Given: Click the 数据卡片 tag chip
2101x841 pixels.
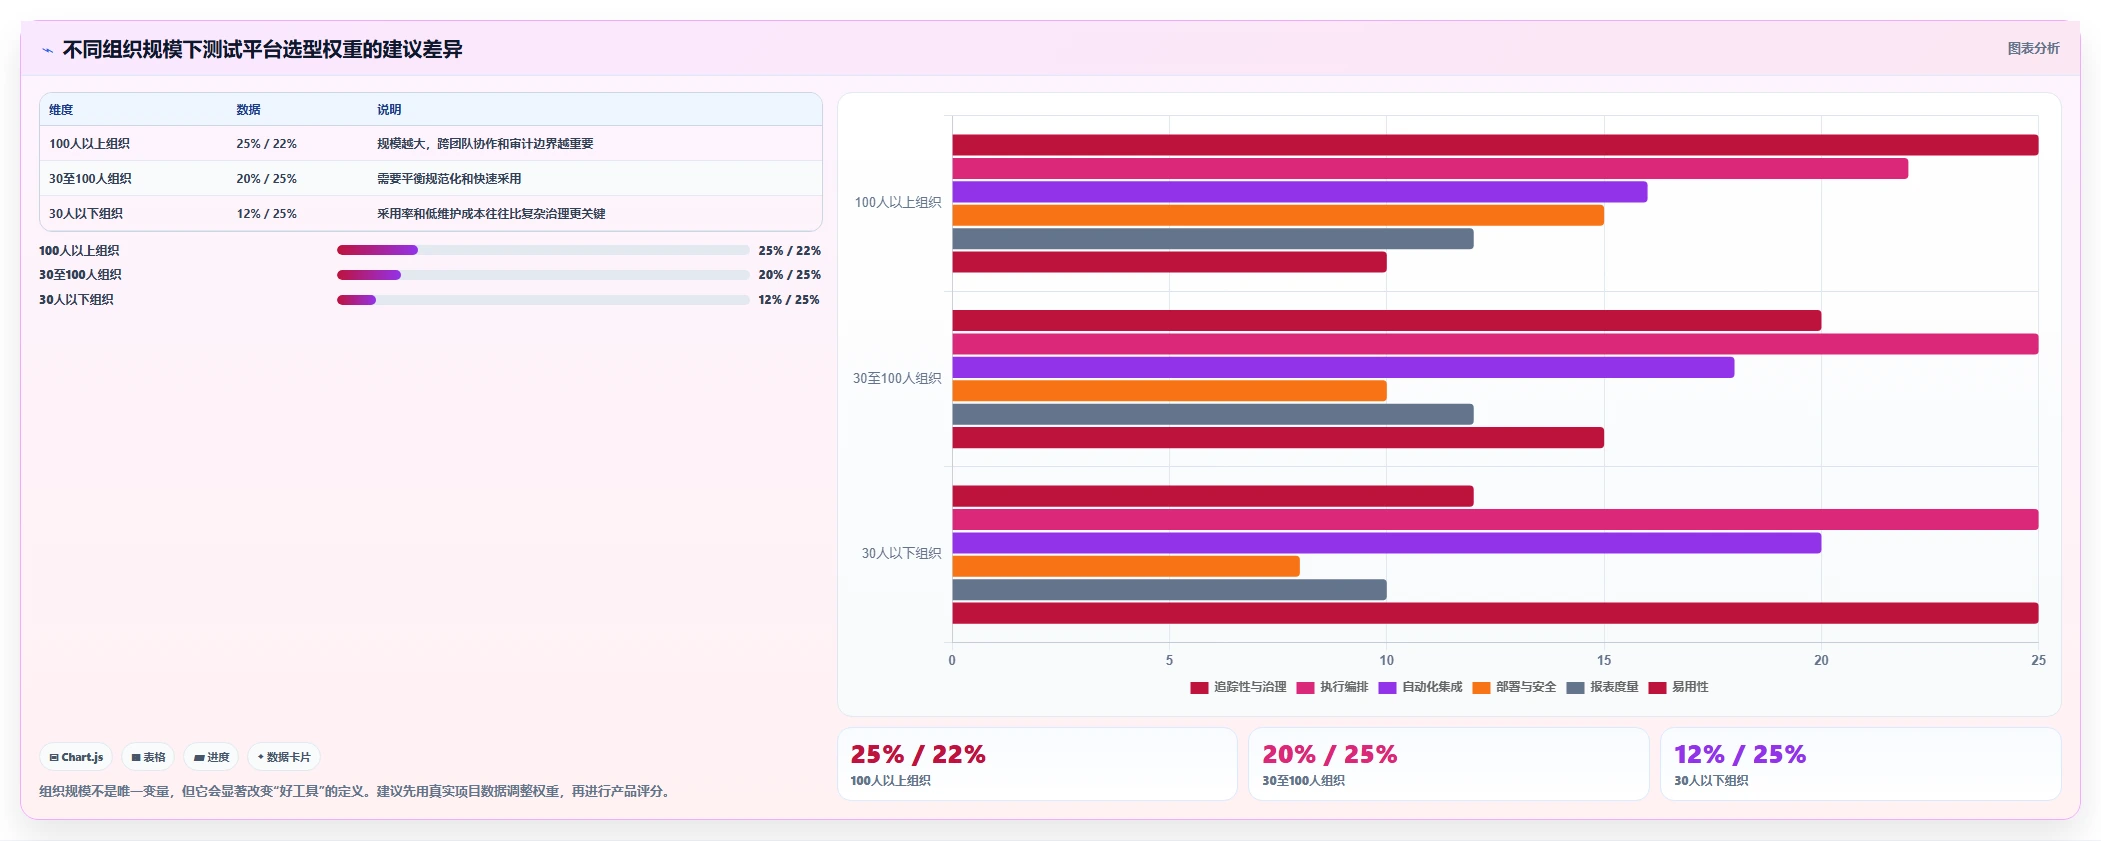Looking at the screenshot, I should click(x=284, y=757).
